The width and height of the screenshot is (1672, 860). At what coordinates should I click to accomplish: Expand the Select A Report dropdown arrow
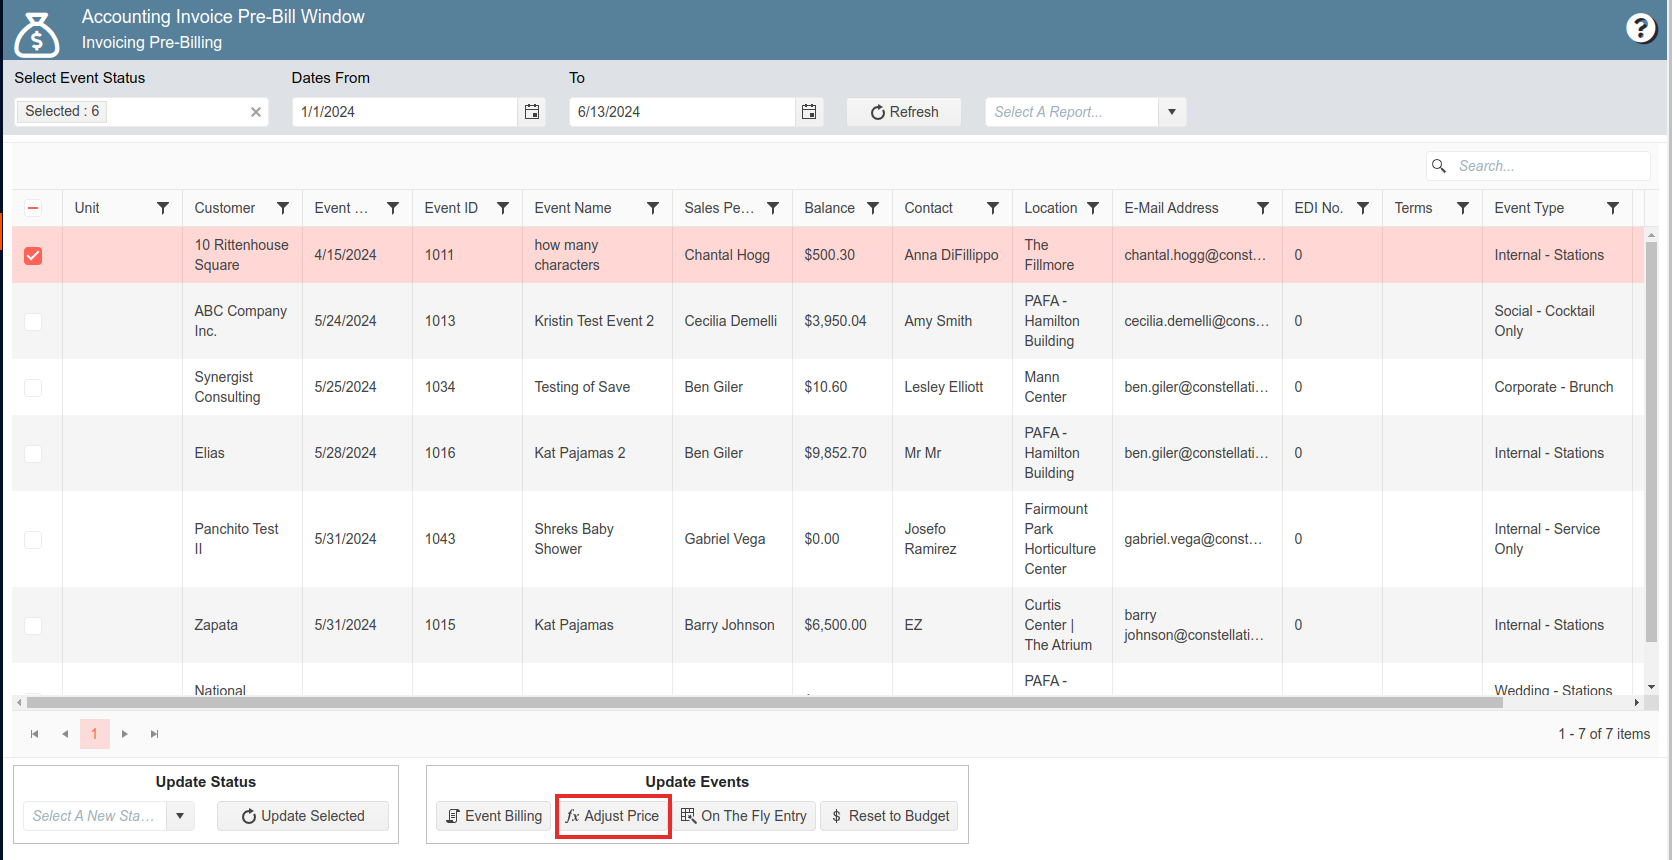[x=1172, y=112]
